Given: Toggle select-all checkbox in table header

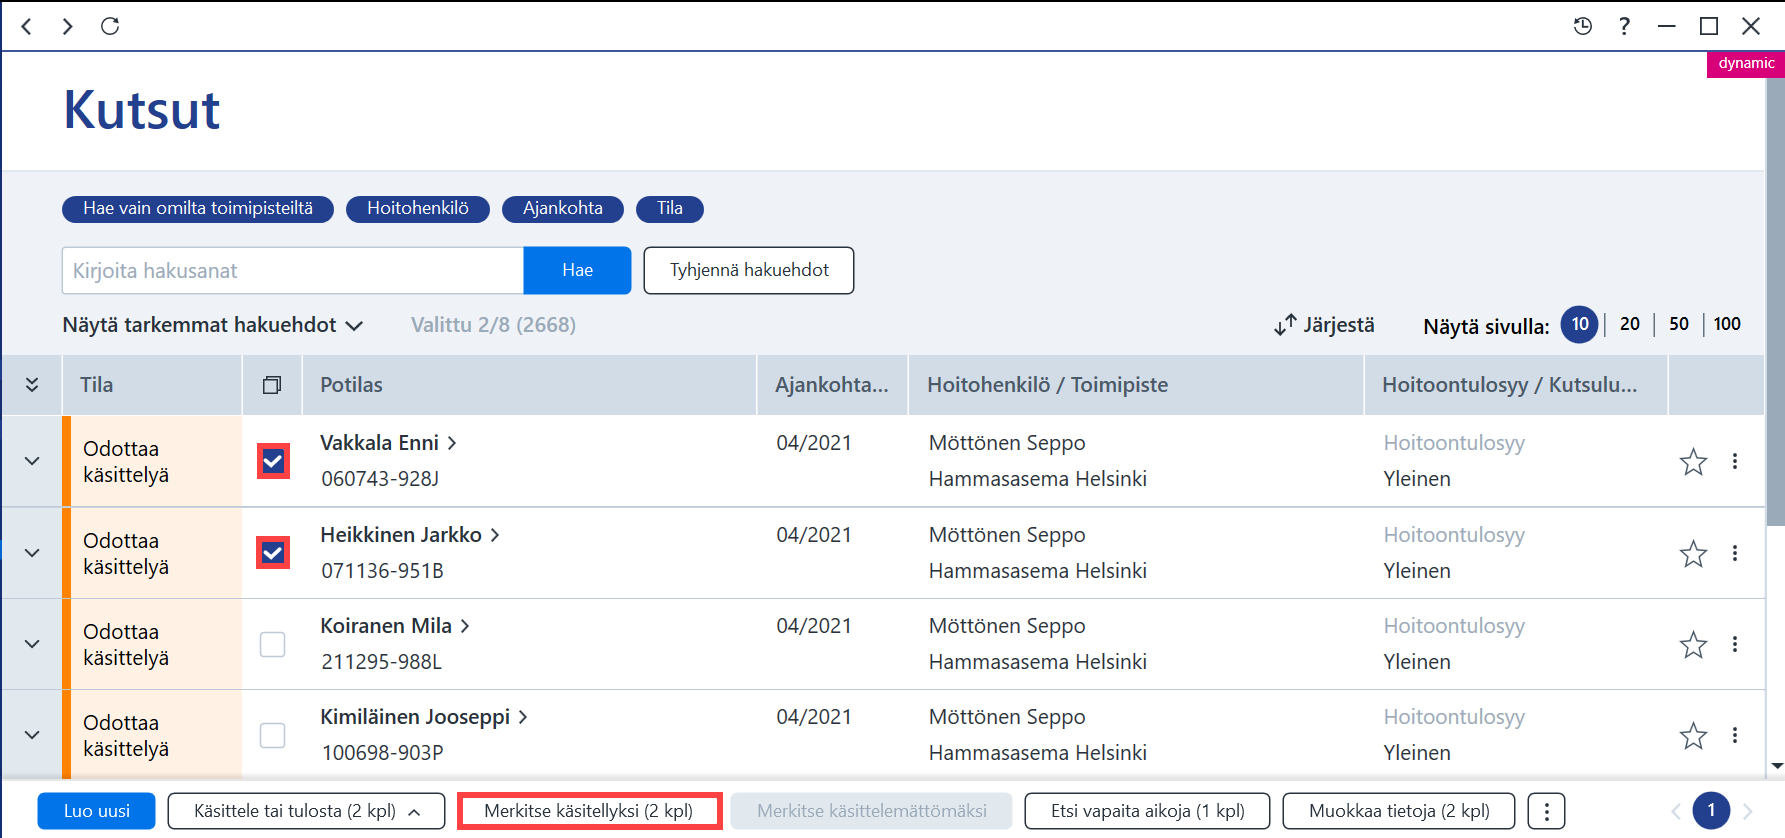Looking at the screenshot, I should click(x=272, y=385).
